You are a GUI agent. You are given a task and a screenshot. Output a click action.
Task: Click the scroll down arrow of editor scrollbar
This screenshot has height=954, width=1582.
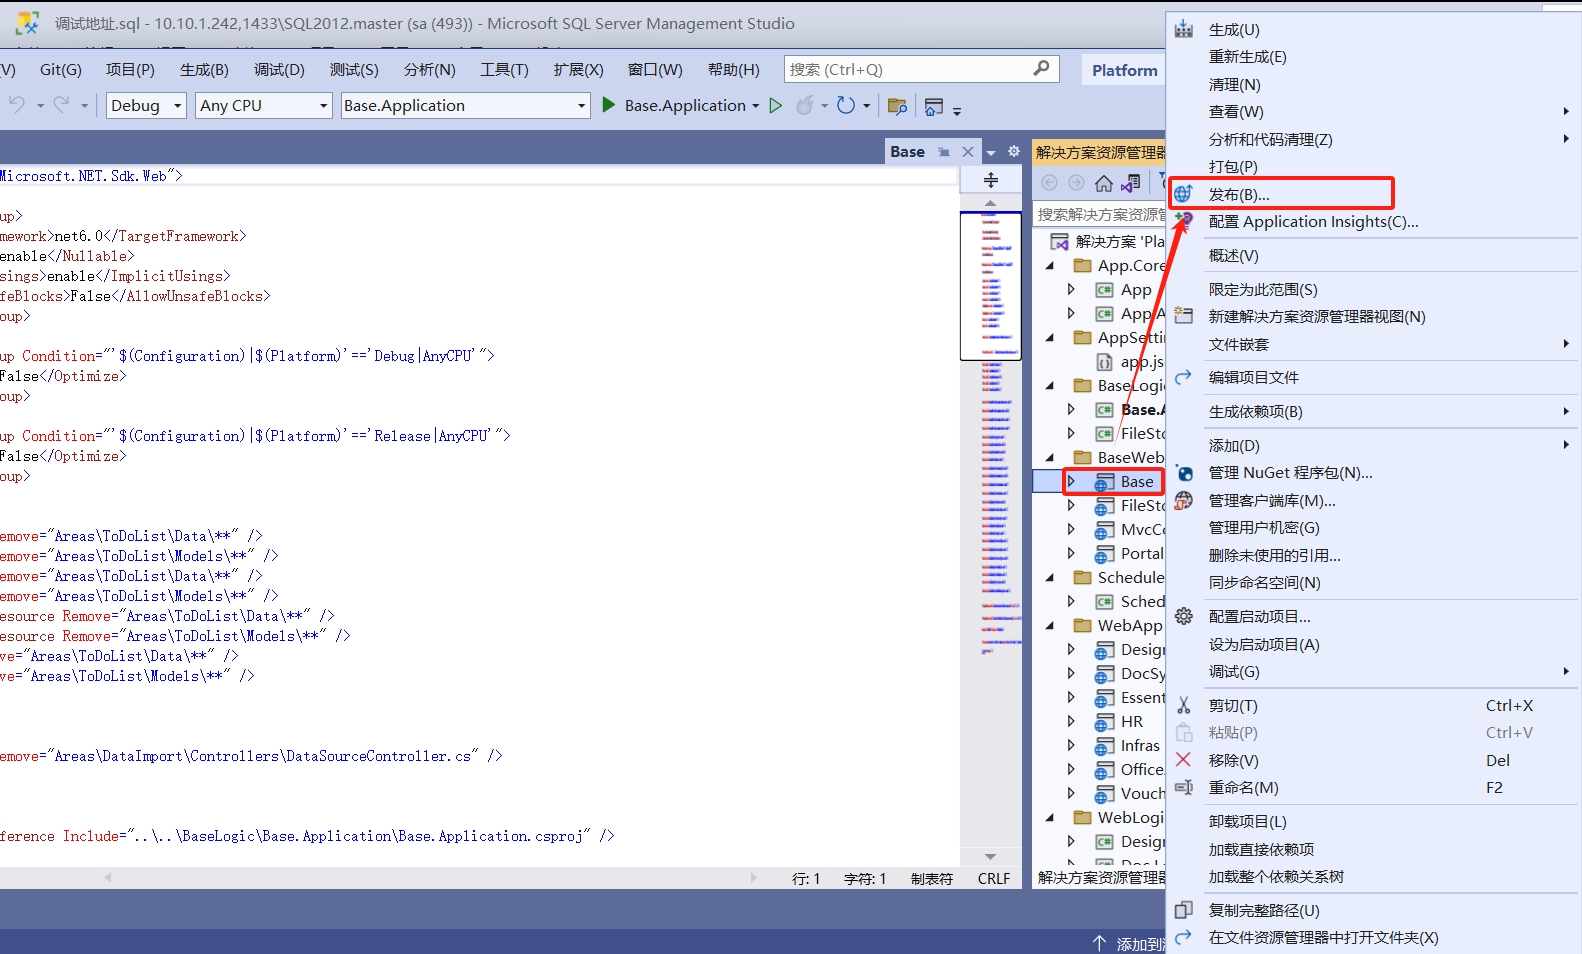tap(990, 857)
